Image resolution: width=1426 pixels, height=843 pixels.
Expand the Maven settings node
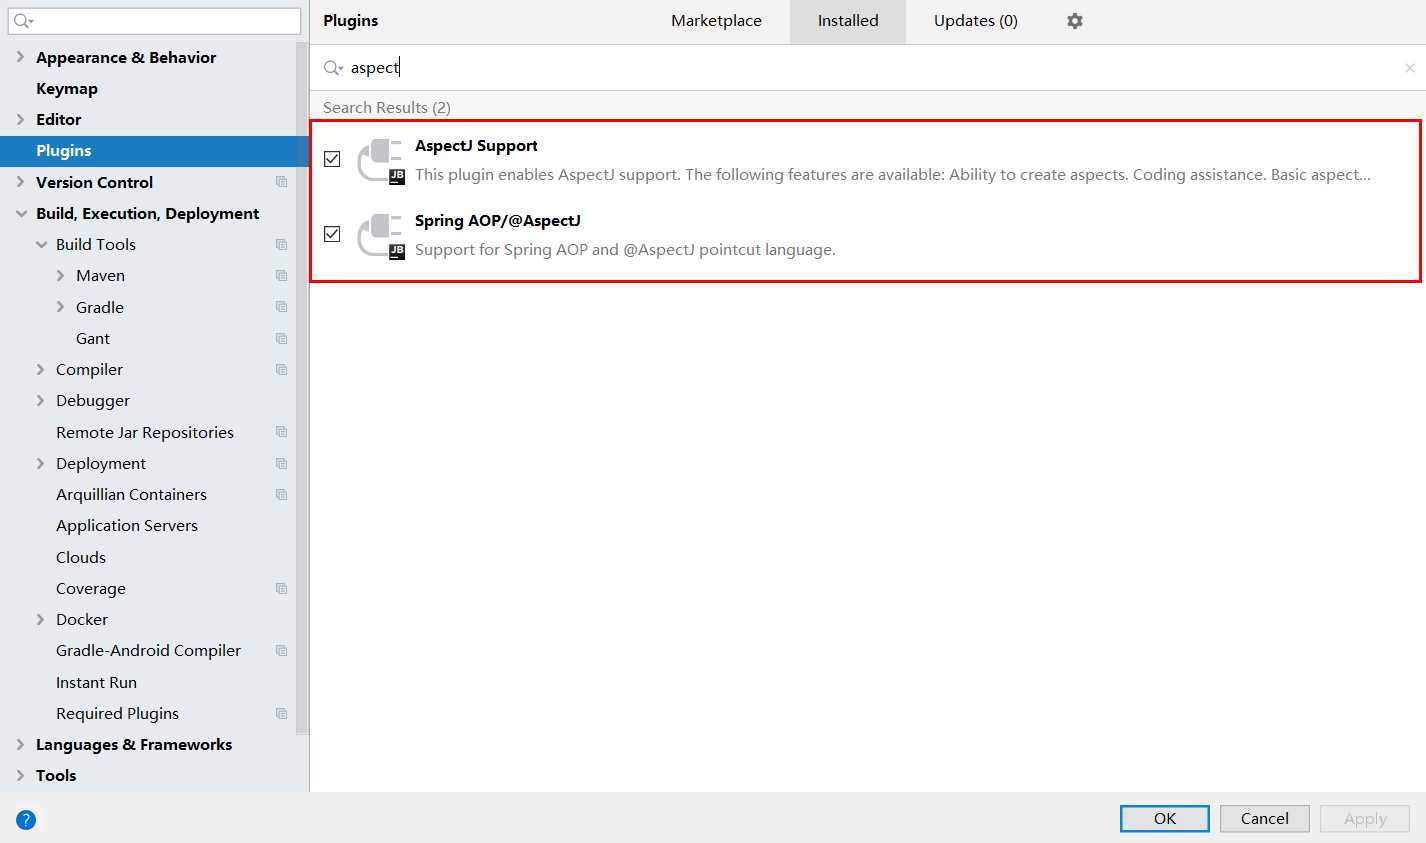coord(60,275)
